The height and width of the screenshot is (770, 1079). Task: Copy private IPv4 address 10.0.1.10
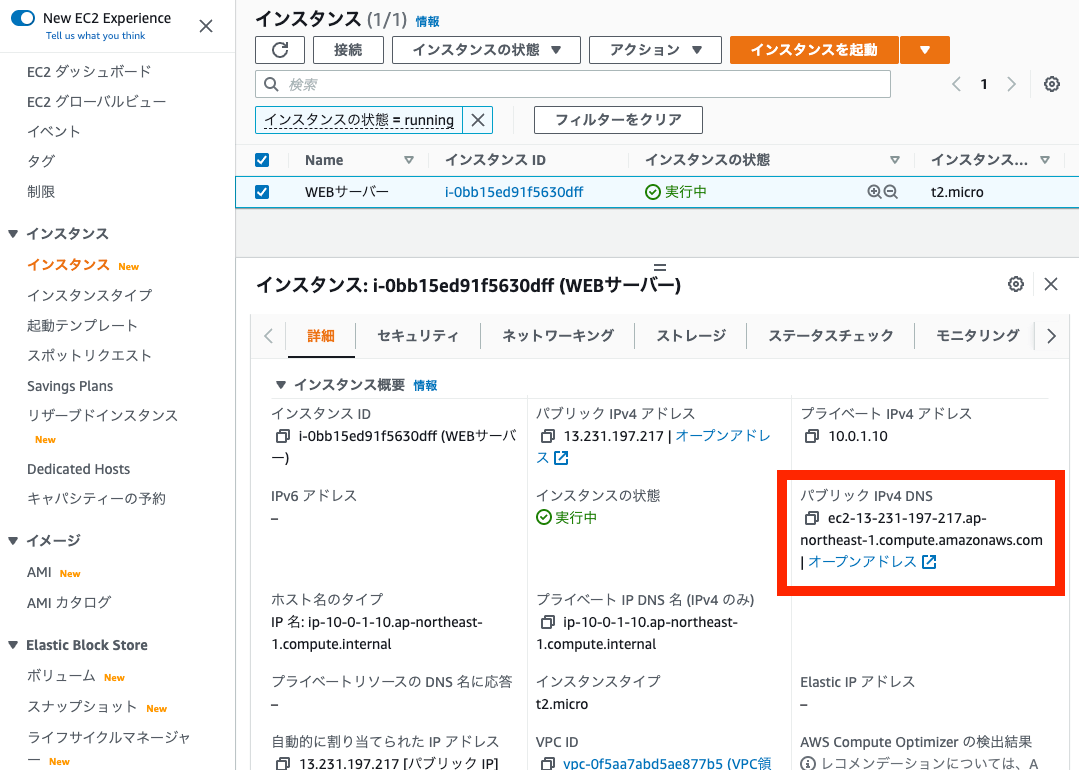(x=812, y=436)
